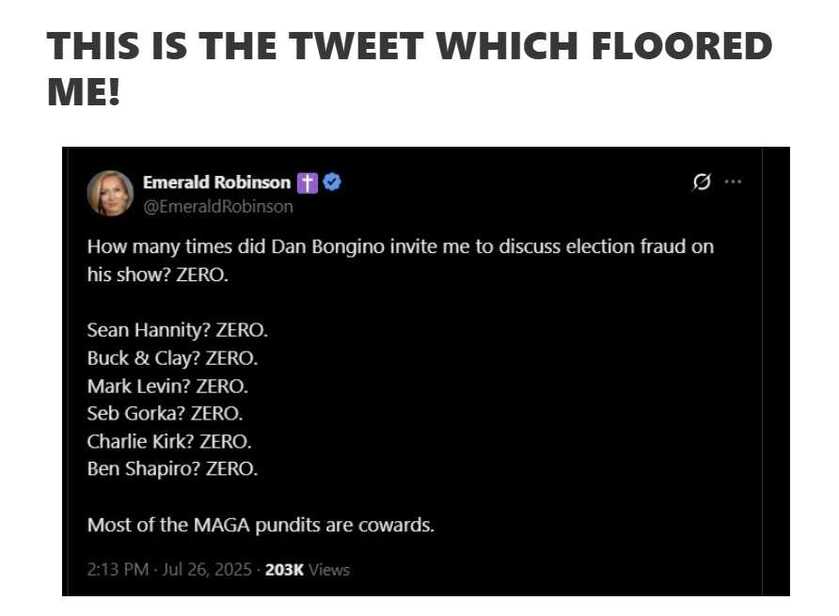The height and width of the screenshot is (616, 839).
Task: Select the 'Seb Gorka? ZERO.' line
Action: coord(165,413)
